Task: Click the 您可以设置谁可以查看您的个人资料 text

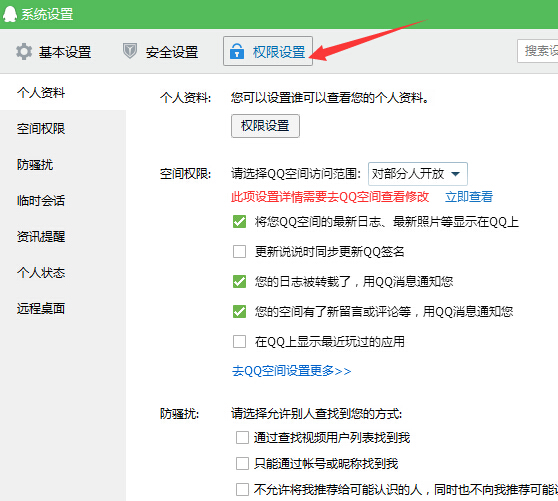Action: [330, 97]
